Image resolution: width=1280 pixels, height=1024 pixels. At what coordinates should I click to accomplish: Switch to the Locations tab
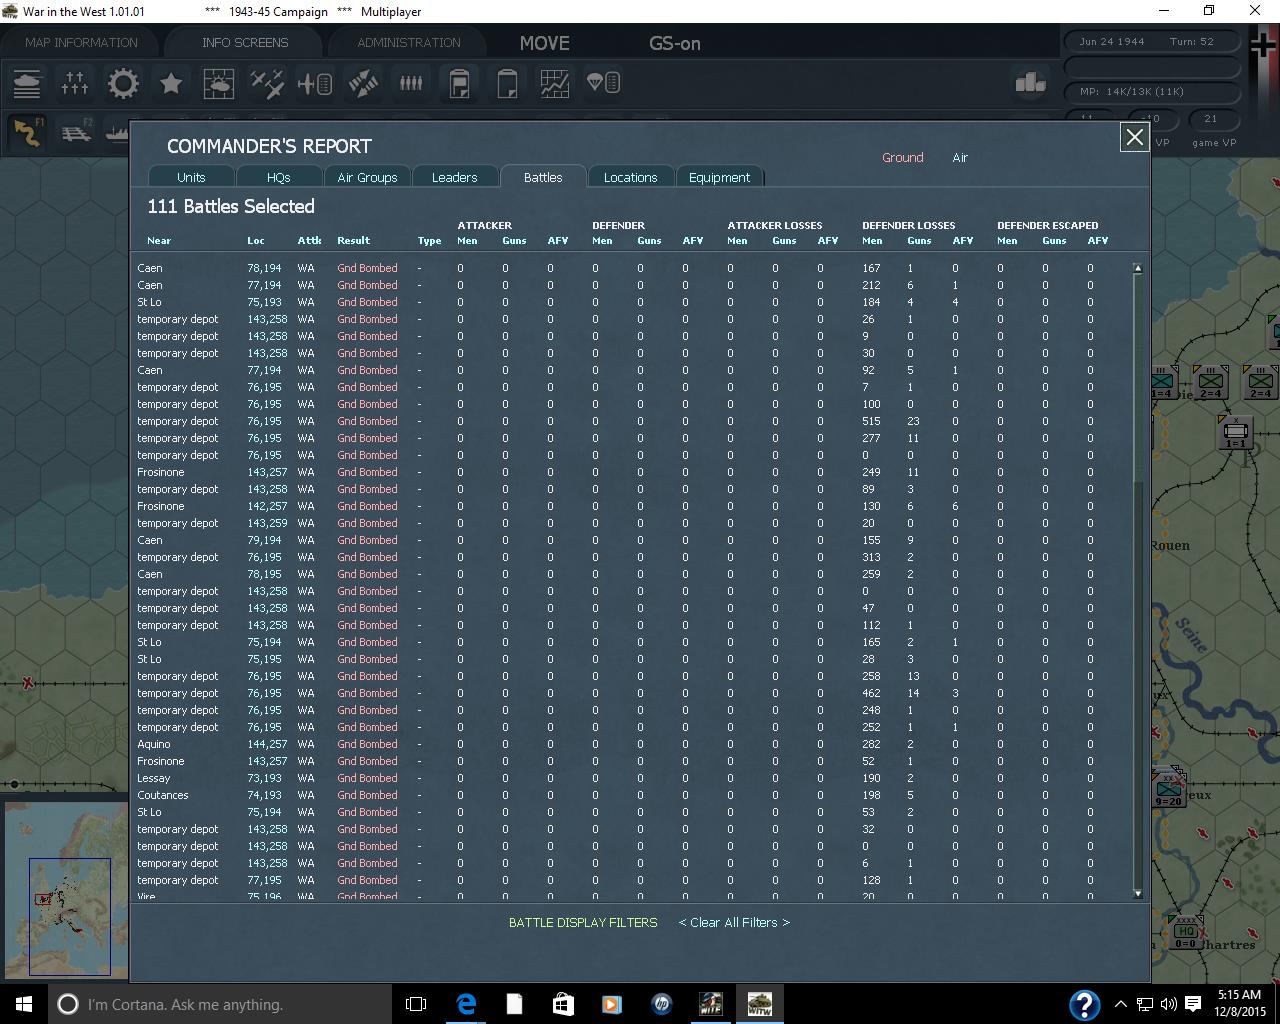point(630,177)
